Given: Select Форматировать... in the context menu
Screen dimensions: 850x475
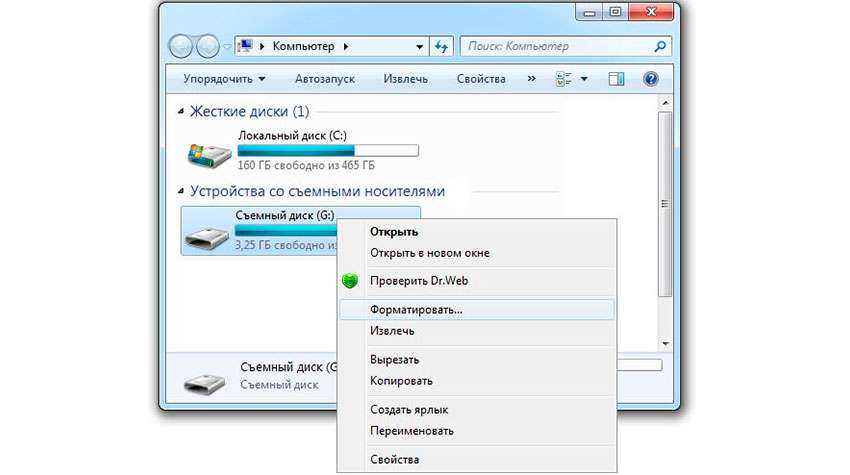Looking at the screenshot, I should 416,310.
